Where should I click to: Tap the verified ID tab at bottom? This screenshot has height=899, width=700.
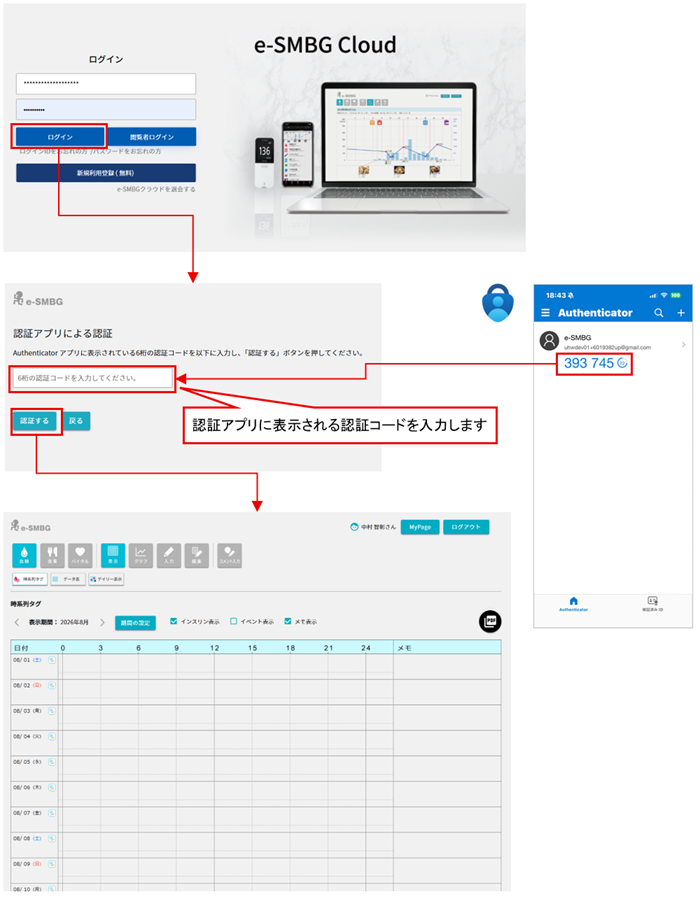(x=652, y=604)
